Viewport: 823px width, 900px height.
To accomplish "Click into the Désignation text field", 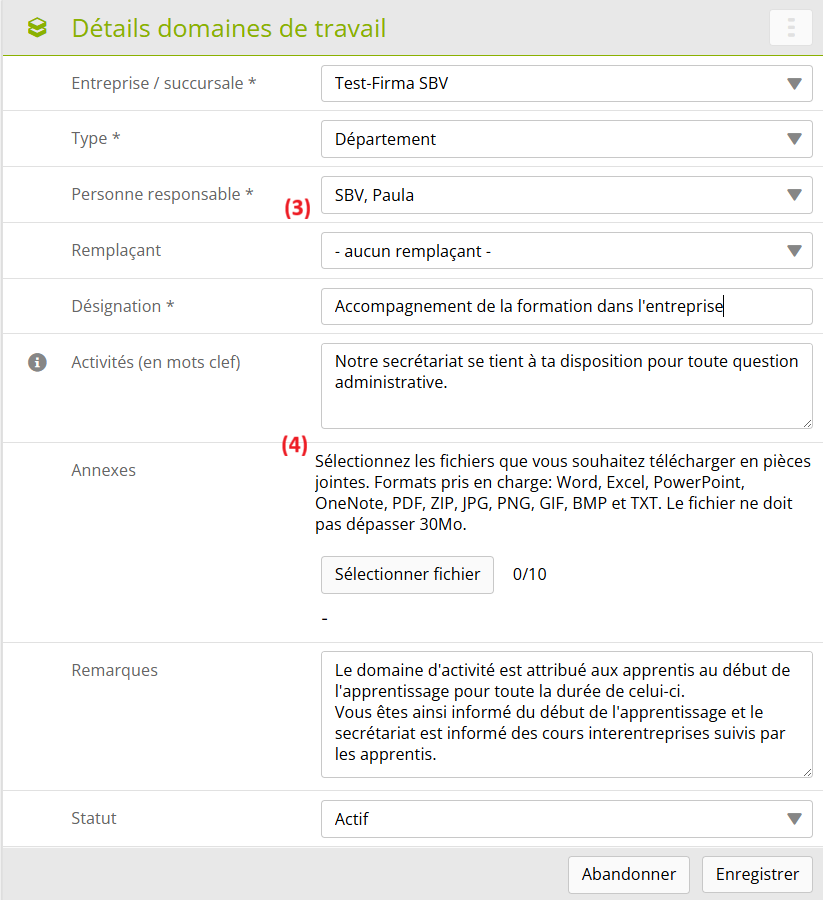I will 566,307.
